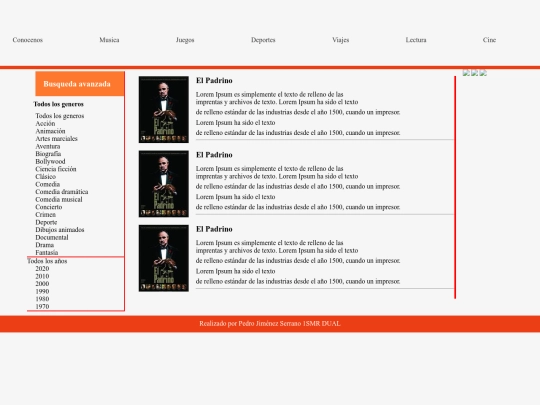This screenshot has width=540, height=405.
Task: Open the Juegos menu item
Action: (185, 40)
